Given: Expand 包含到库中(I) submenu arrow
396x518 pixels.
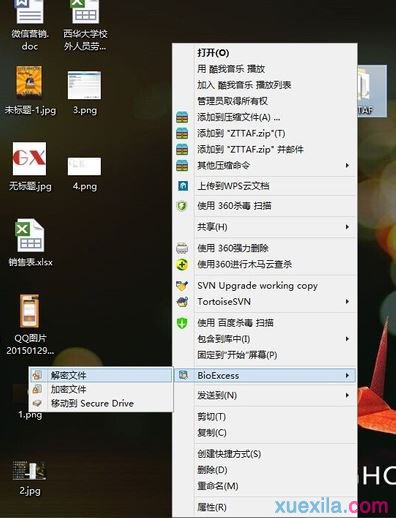Looking at the screenshot, I should click(347, 339).
